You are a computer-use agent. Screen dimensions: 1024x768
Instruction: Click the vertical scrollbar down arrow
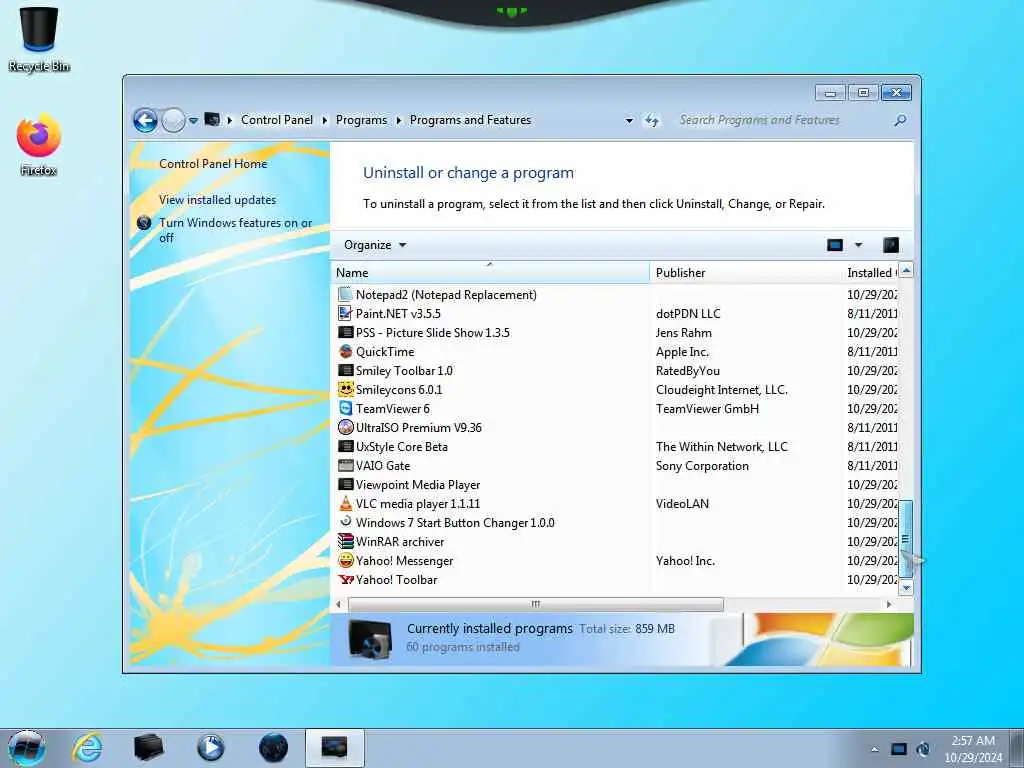tap(906, 588)
